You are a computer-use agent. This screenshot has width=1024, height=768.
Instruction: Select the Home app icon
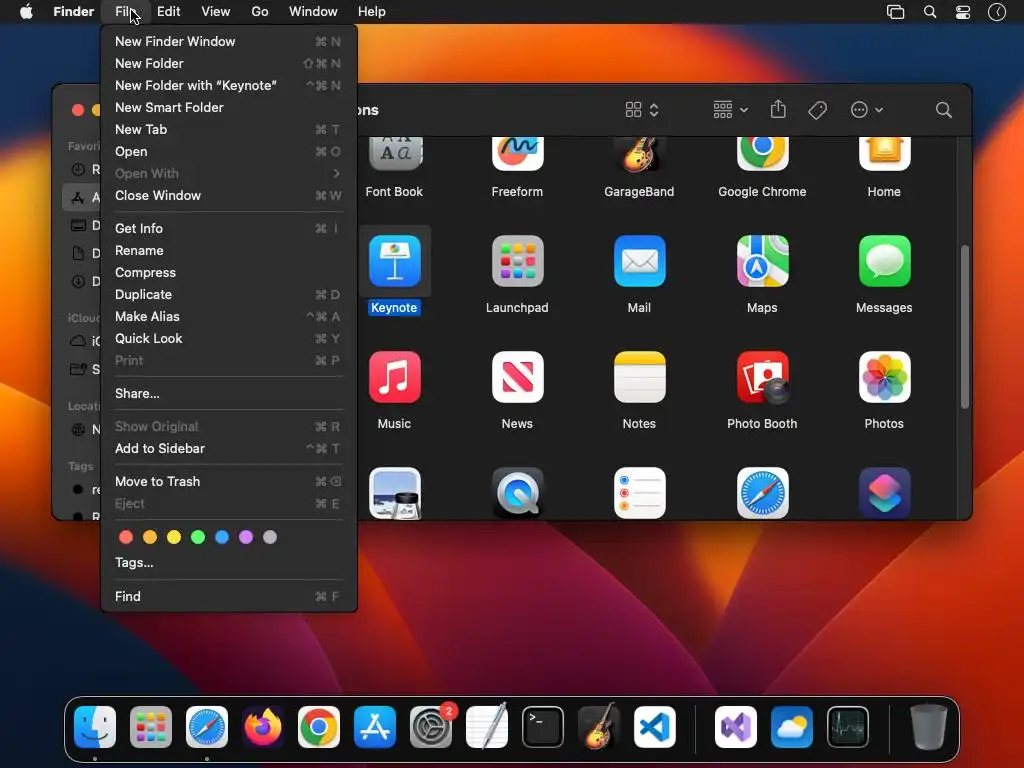(x=884, y=153)
